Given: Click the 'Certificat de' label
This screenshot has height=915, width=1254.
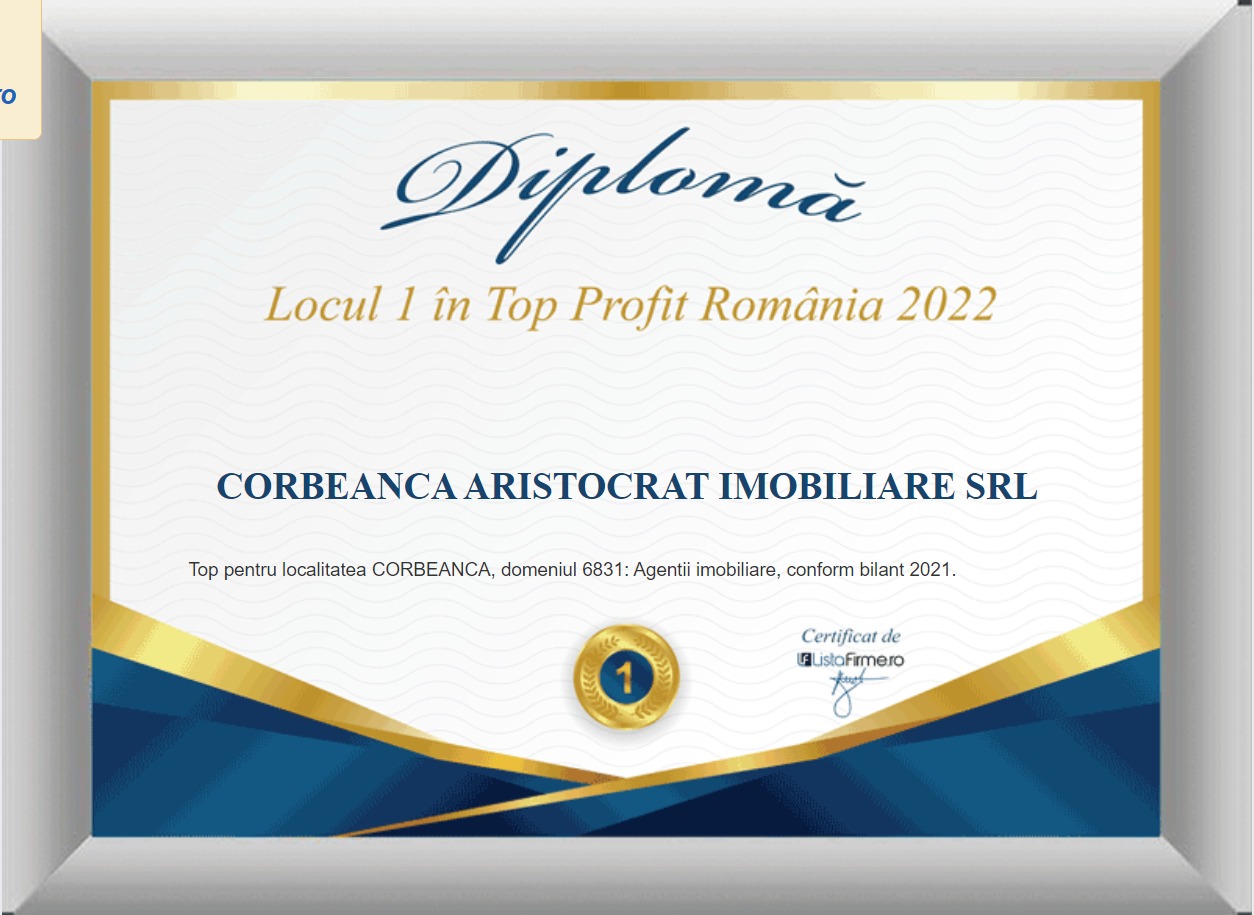Looking at the screenshot, I should click(851, 636).
